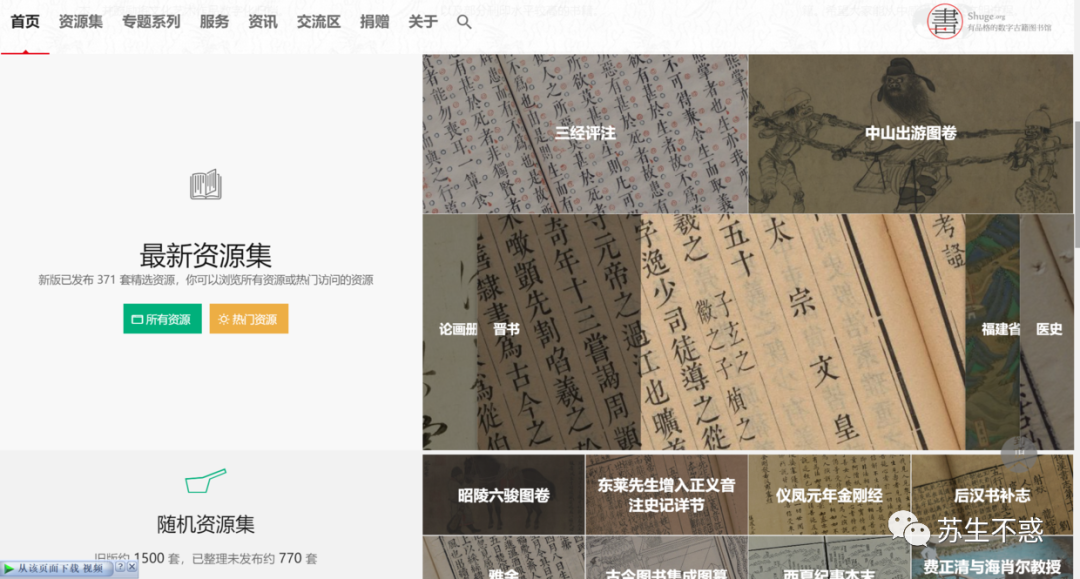Click the 随机资源集 heading
The width and height of the screenshot is (1080, 579).
(205, 525)
